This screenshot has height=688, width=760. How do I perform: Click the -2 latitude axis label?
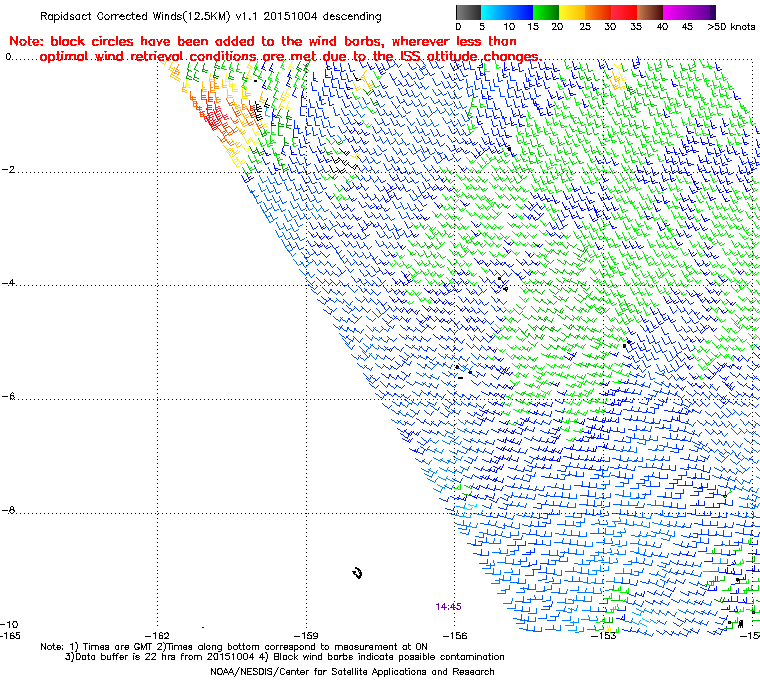8,170
